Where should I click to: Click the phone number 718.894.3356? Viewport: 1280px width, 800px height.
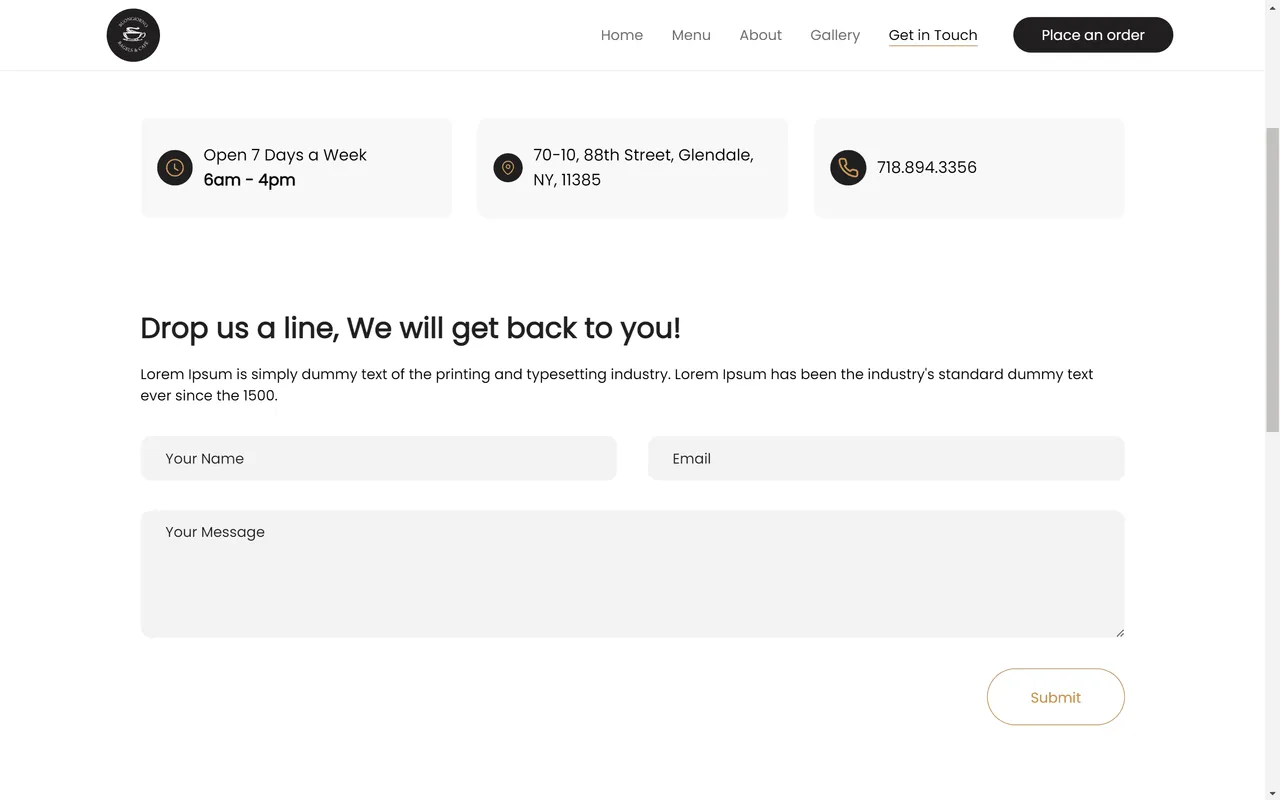pos(926,168)
